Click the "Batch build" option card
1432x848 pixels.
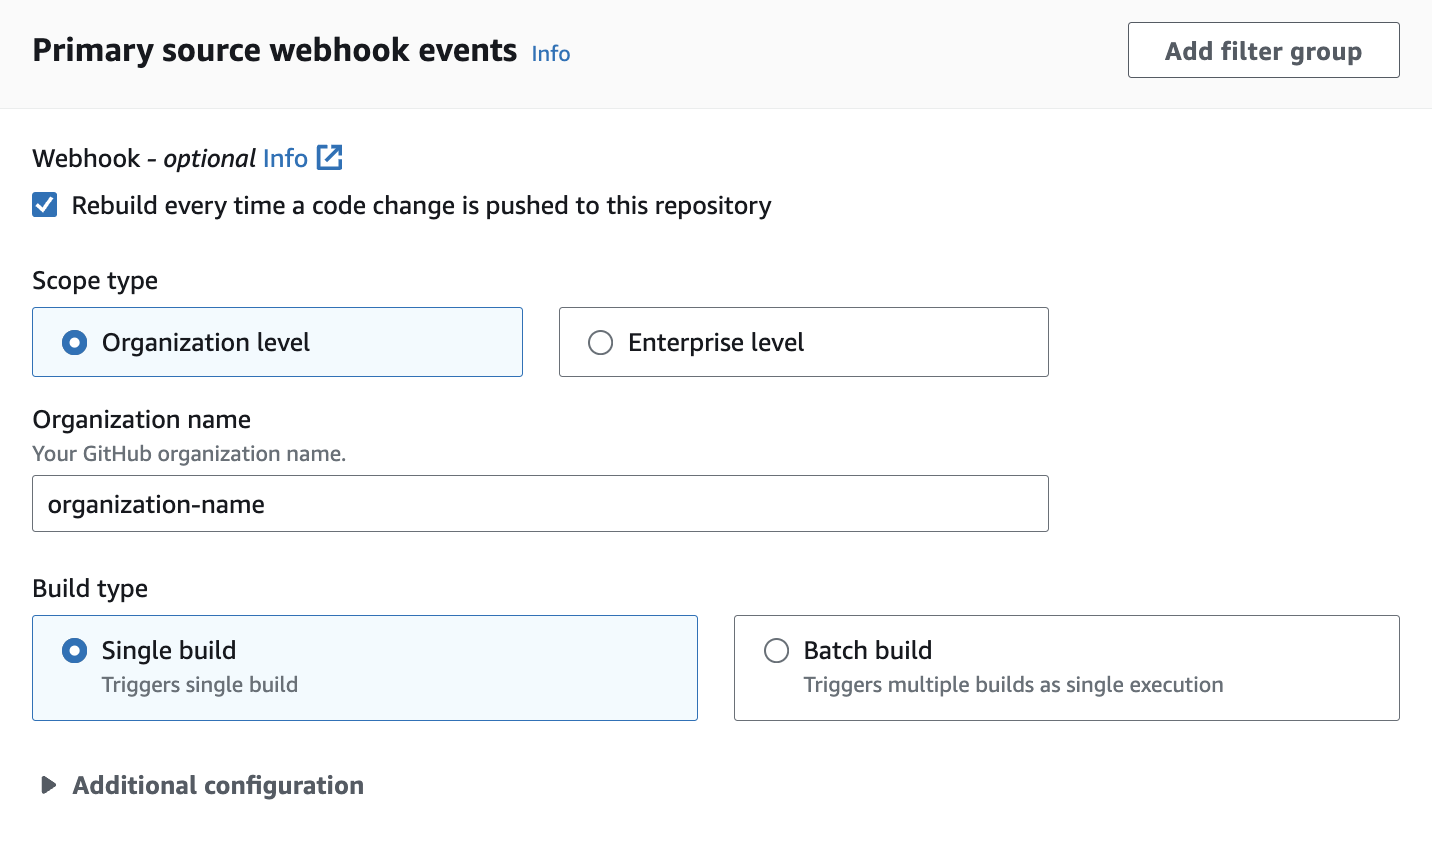pyautogui.click(x=1066, y=668)
